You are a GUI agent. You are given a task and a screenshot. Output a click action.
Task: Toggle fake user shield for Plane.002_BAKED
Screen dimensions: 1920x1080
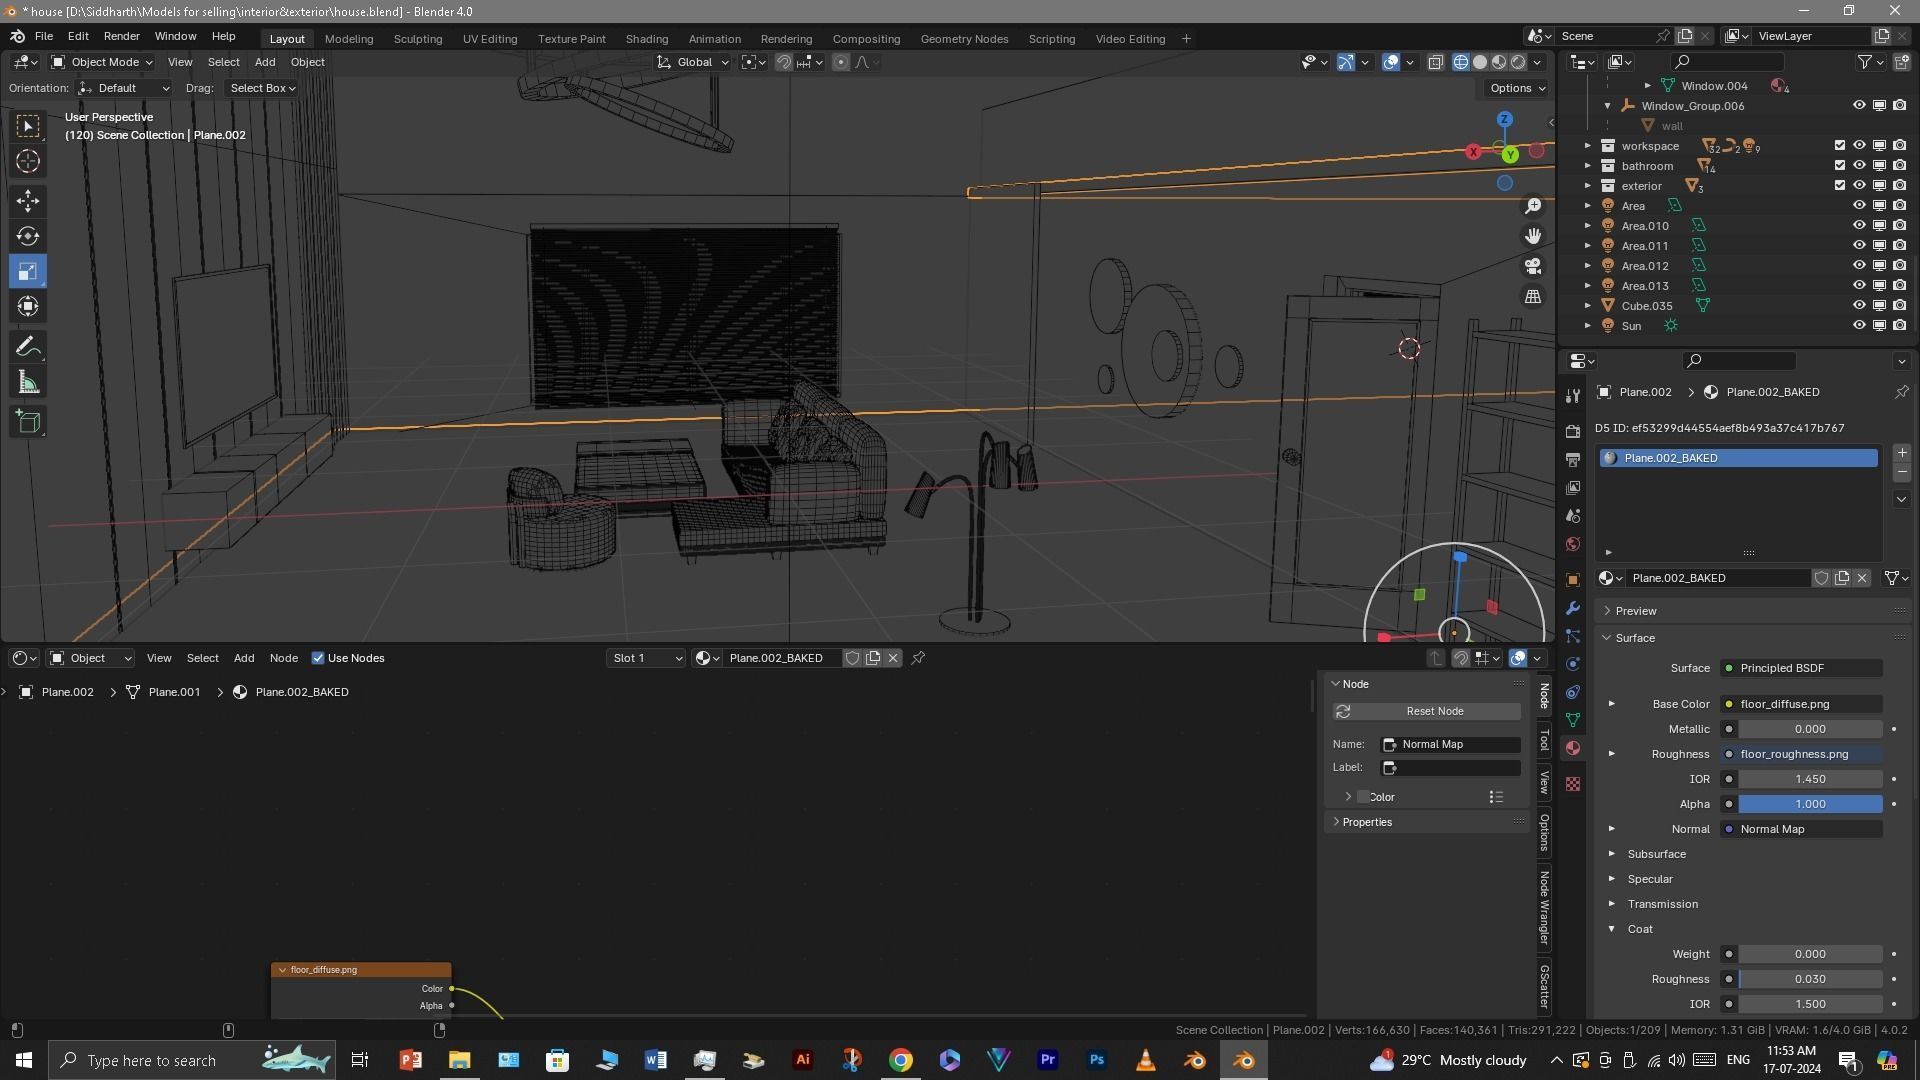(x=1821, y=578)
